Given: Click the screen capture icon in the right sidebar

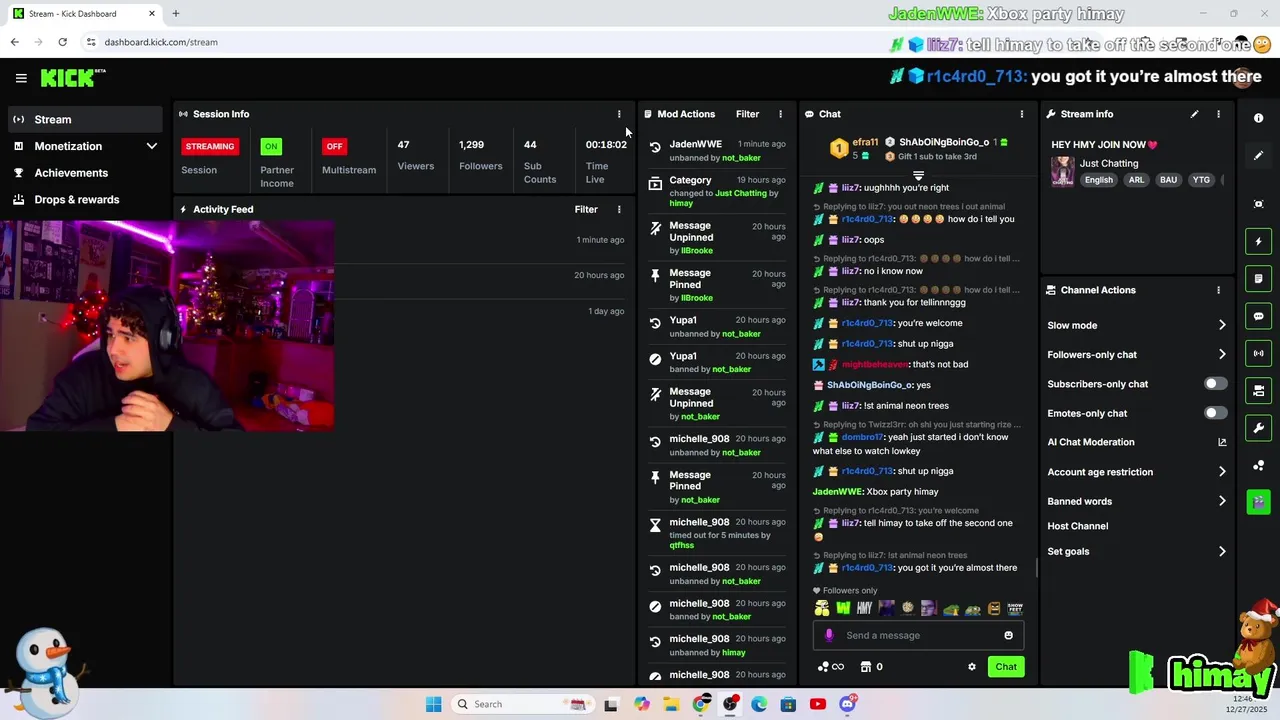Looking at the screenshot, I should pyautogui.click(x=1259, y=204).
